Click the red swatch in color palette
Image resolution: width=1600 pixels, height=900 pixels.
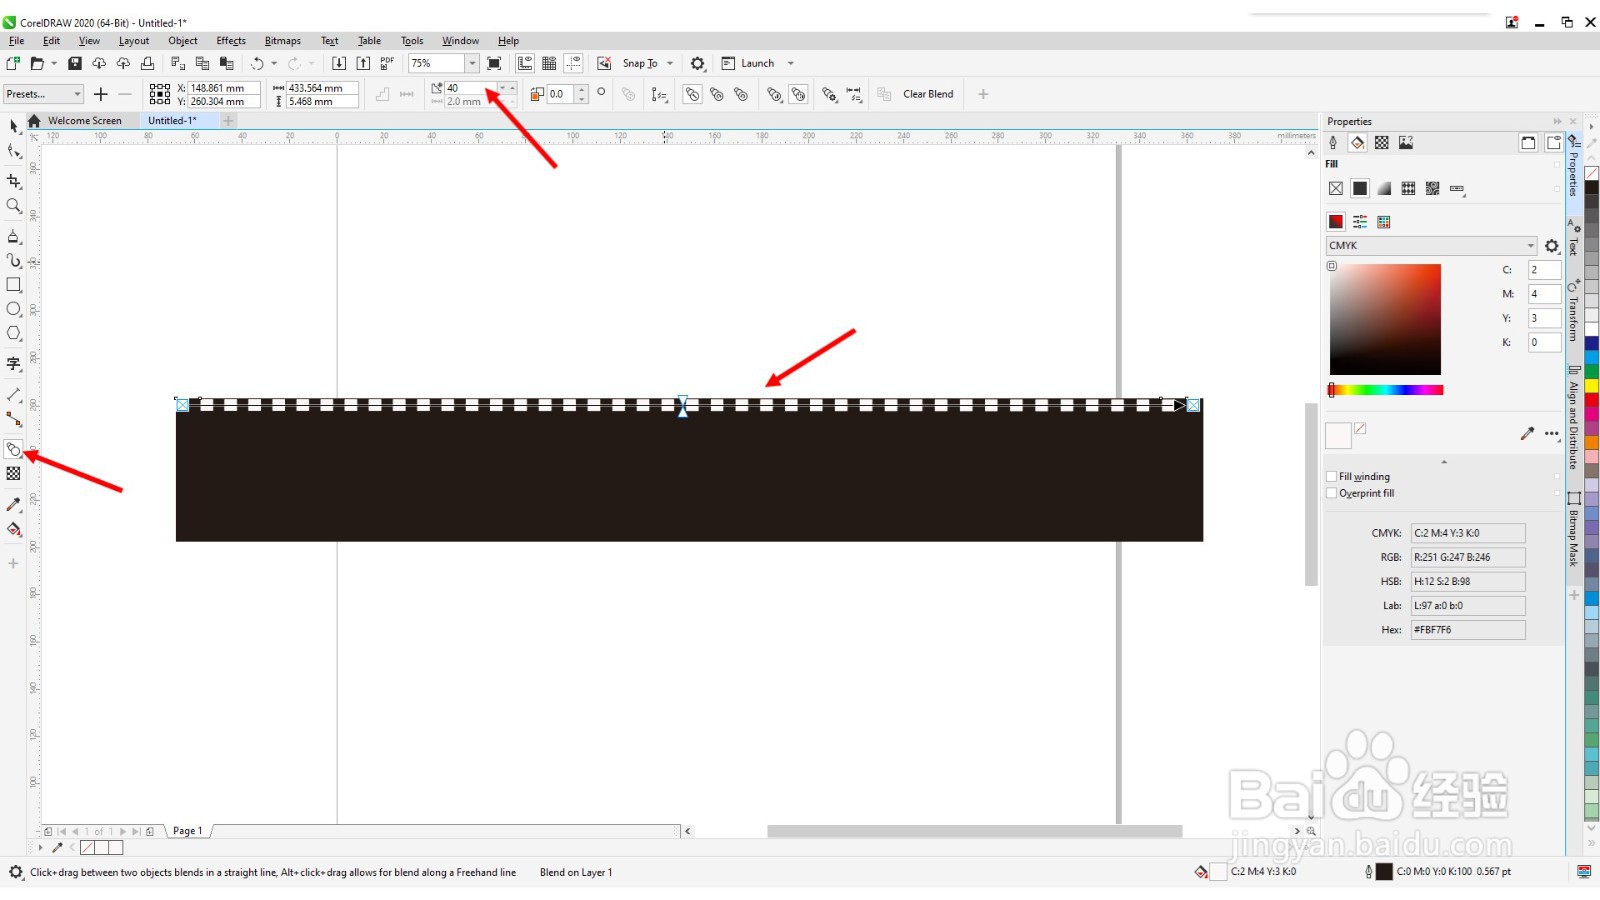(x=1591, y=400)
